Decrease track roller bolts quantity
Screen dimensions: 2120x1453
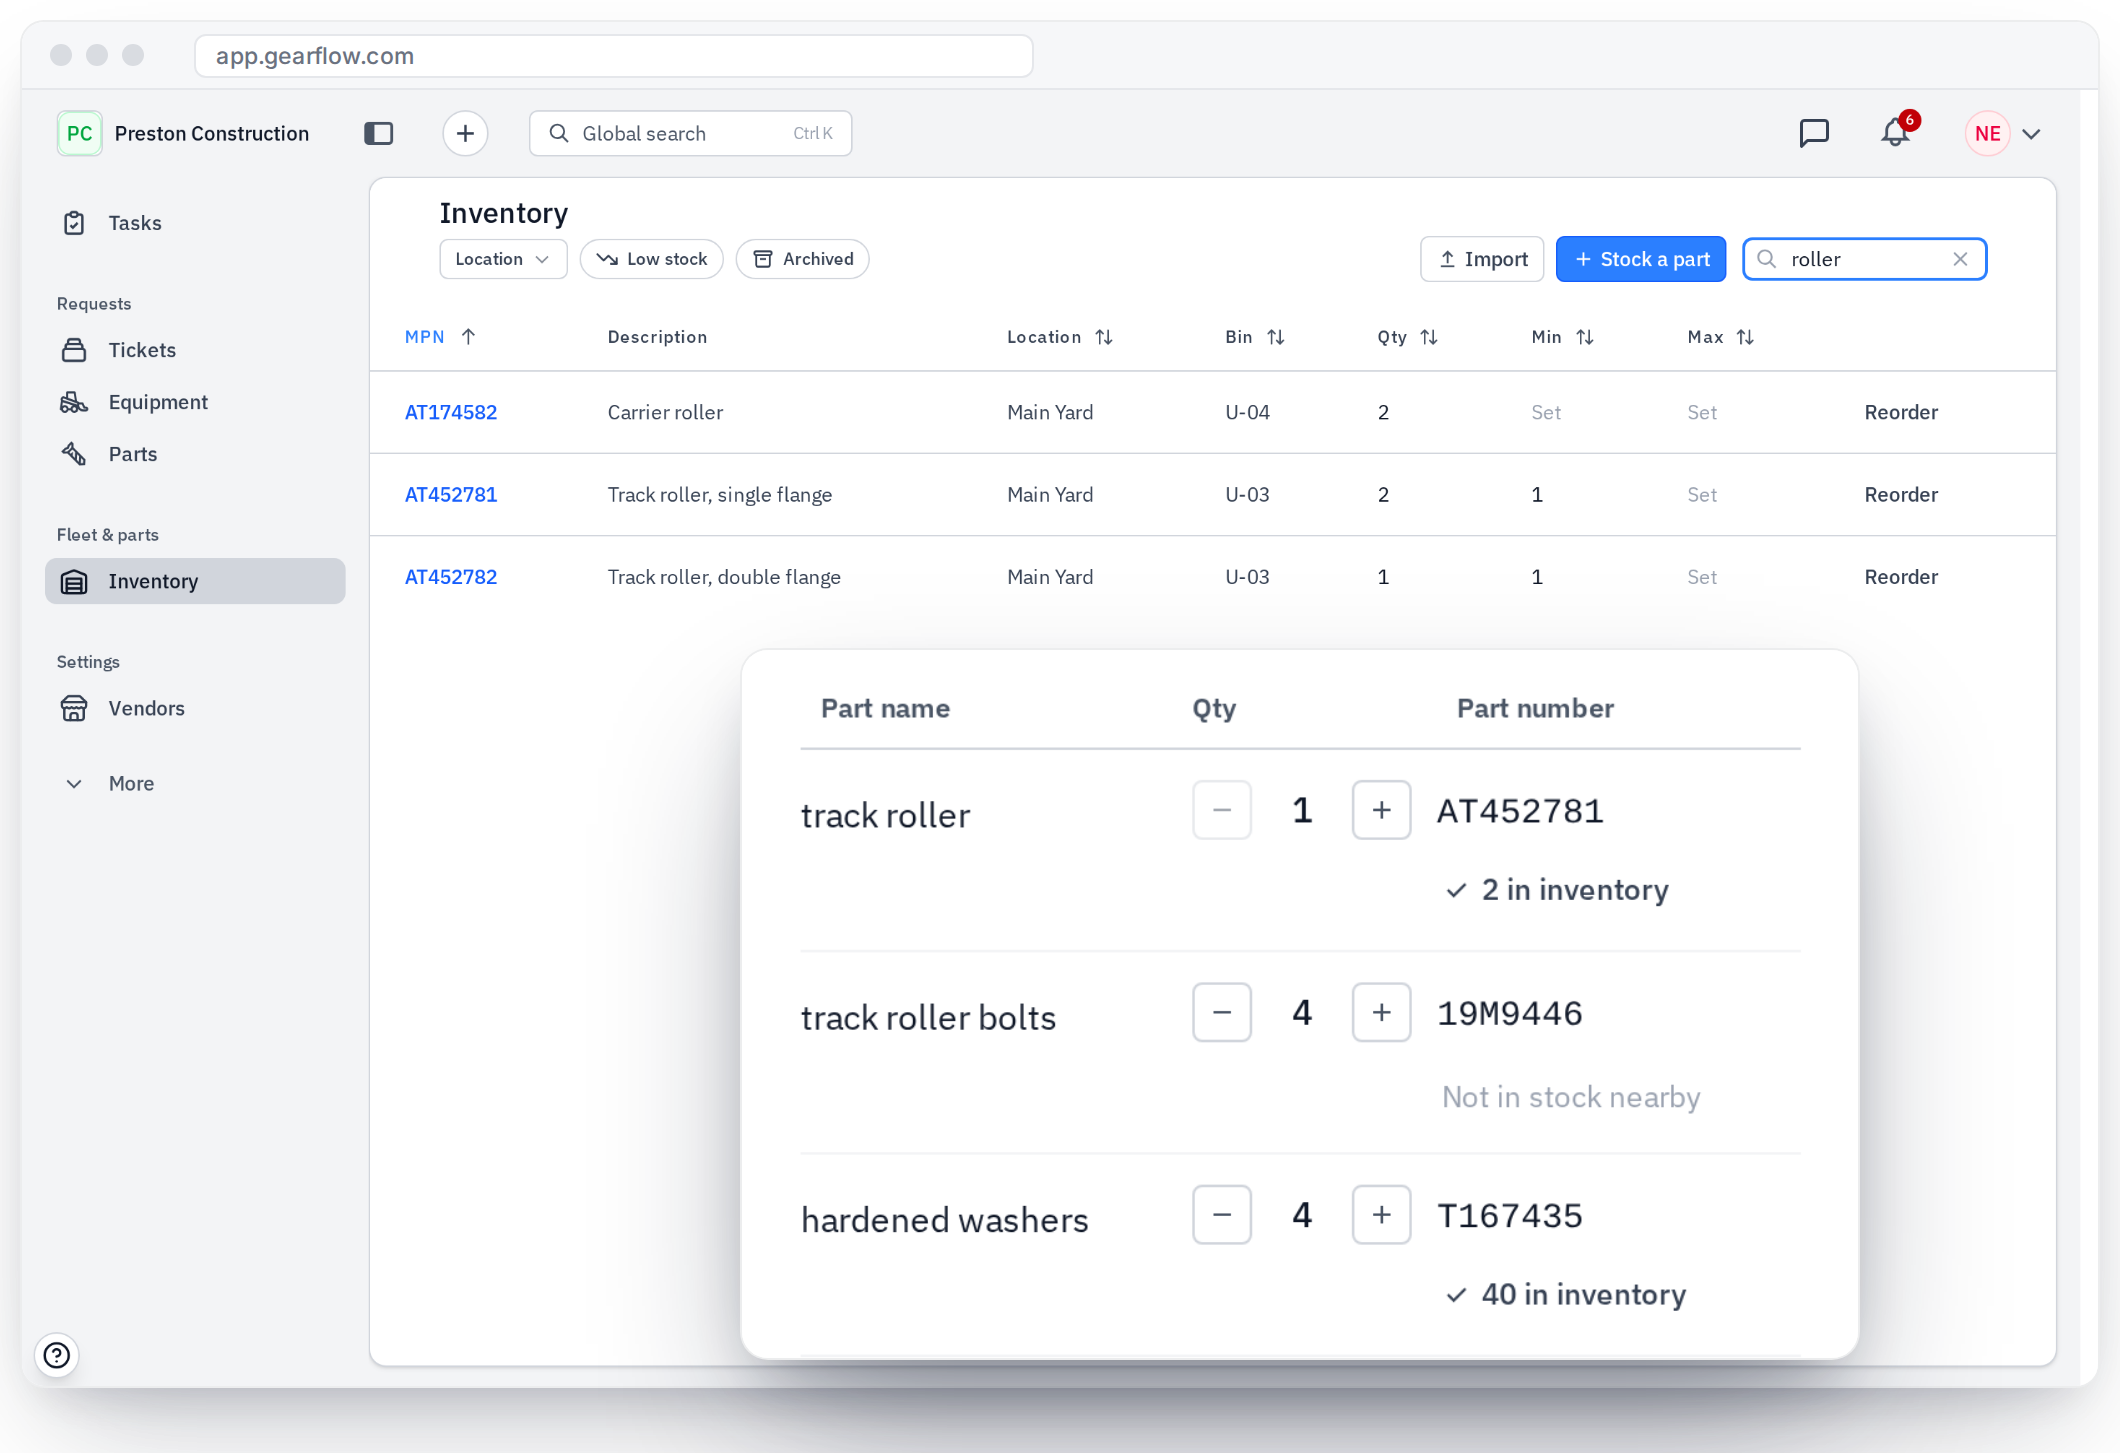1222,1012
